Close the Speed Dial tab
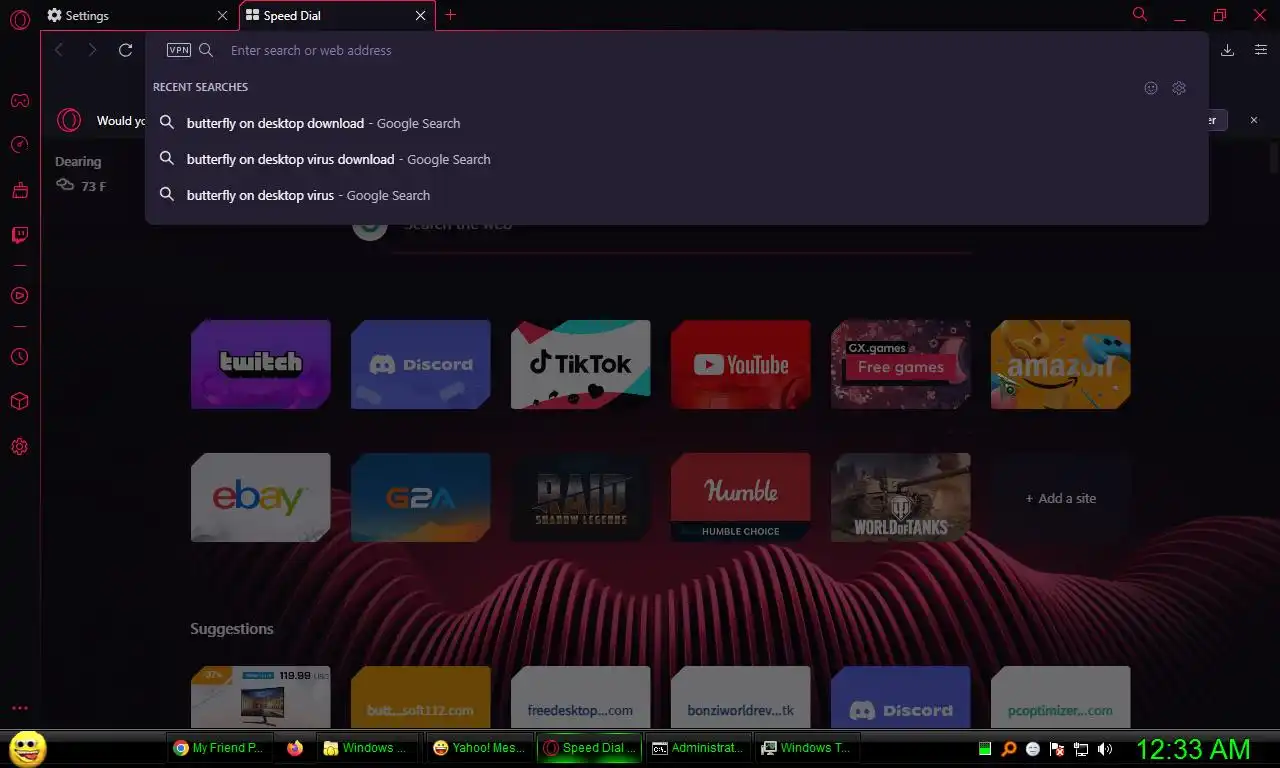The height and width of the screenshot is (768, 1280). (x=421, y=16)
